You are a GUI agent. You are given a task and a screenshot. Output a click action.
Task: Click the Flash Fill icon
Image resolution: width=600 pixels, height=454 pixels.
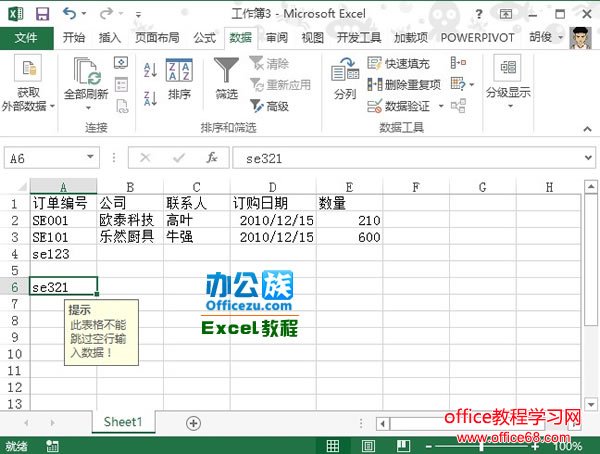pyautogui.click(x=374, y=63)
